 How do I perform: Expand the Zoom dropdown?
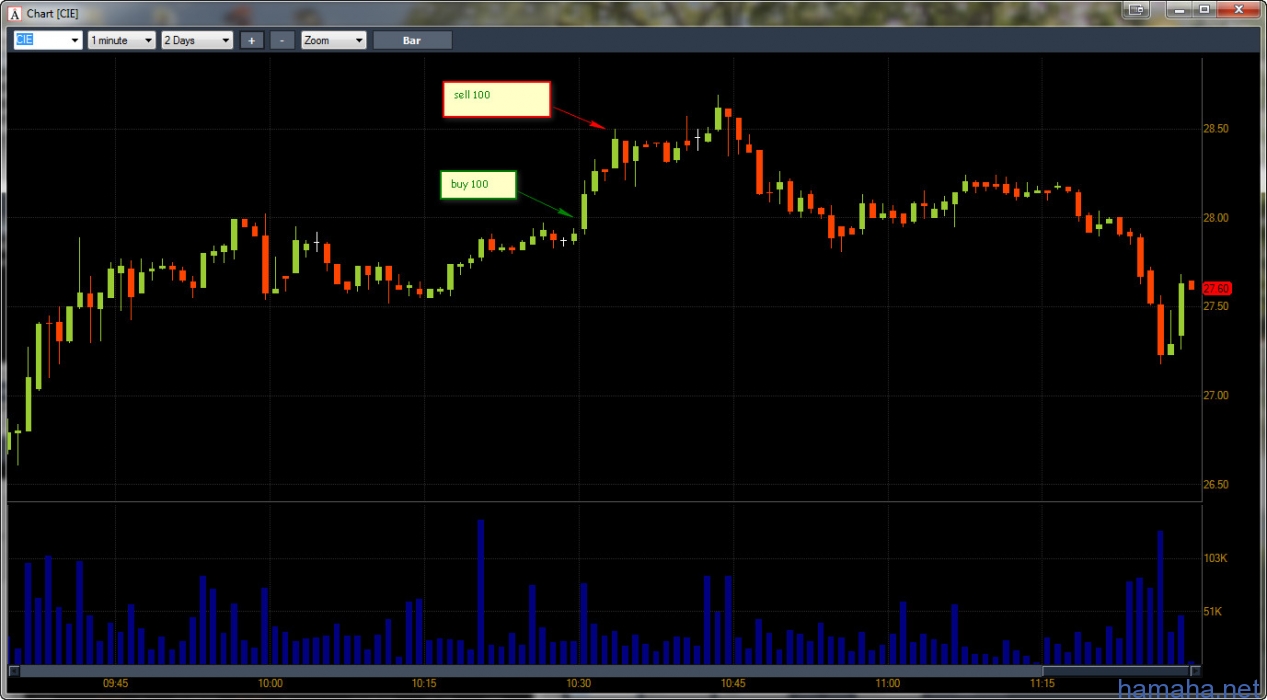[x=334, y=40]
